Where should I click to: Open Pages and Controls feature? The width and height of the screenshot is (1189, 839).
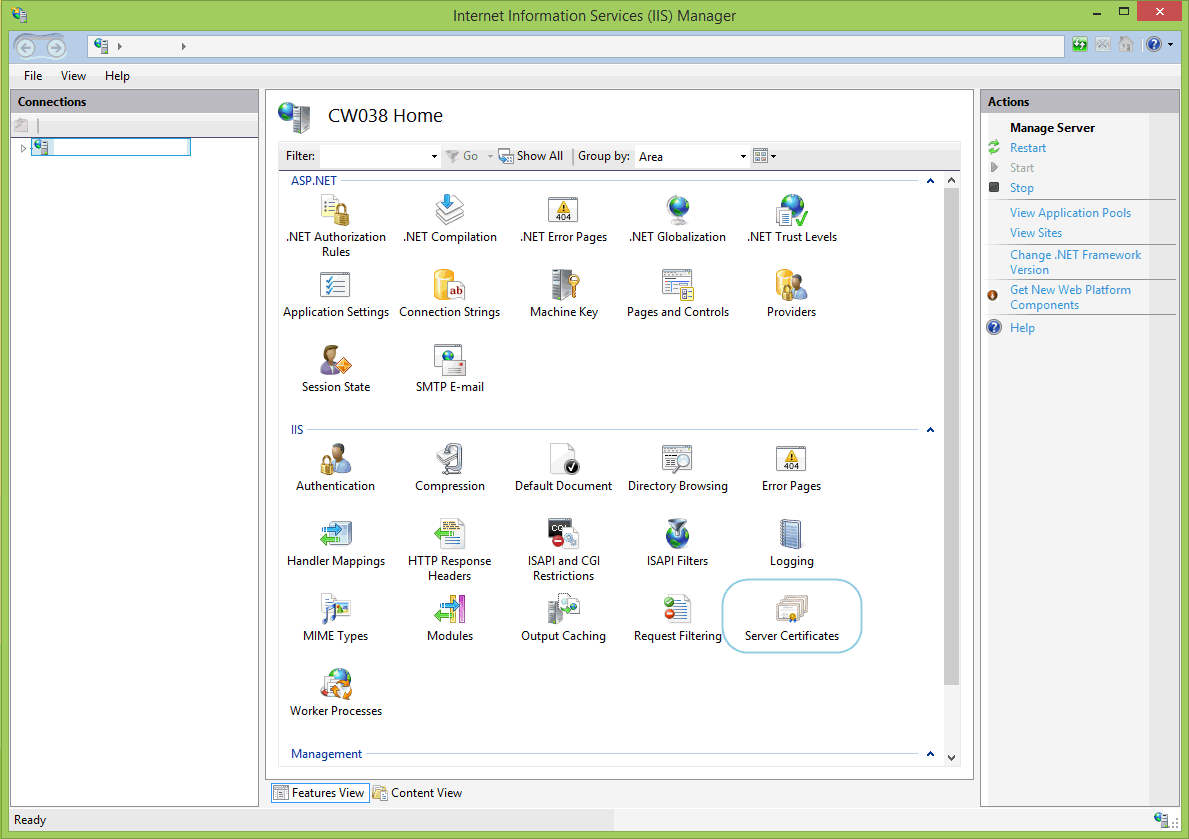pyautogui.click(x=677, y=294)
